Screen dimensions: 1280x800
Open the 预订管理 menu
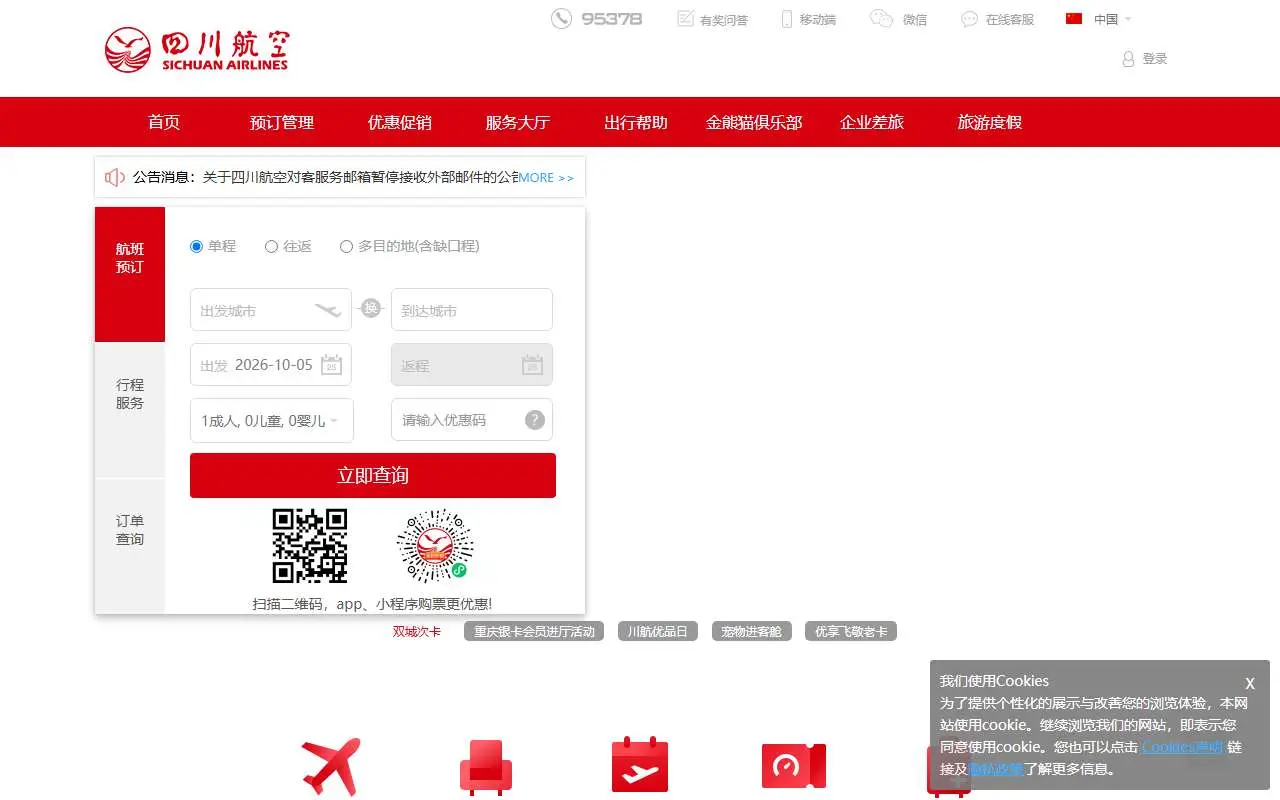click(282, 122)
